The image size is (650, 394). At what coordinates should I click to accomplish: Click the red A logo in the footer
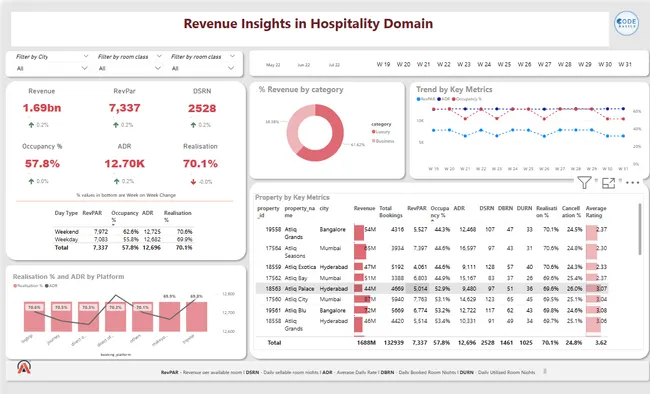[x=24, y=367]
